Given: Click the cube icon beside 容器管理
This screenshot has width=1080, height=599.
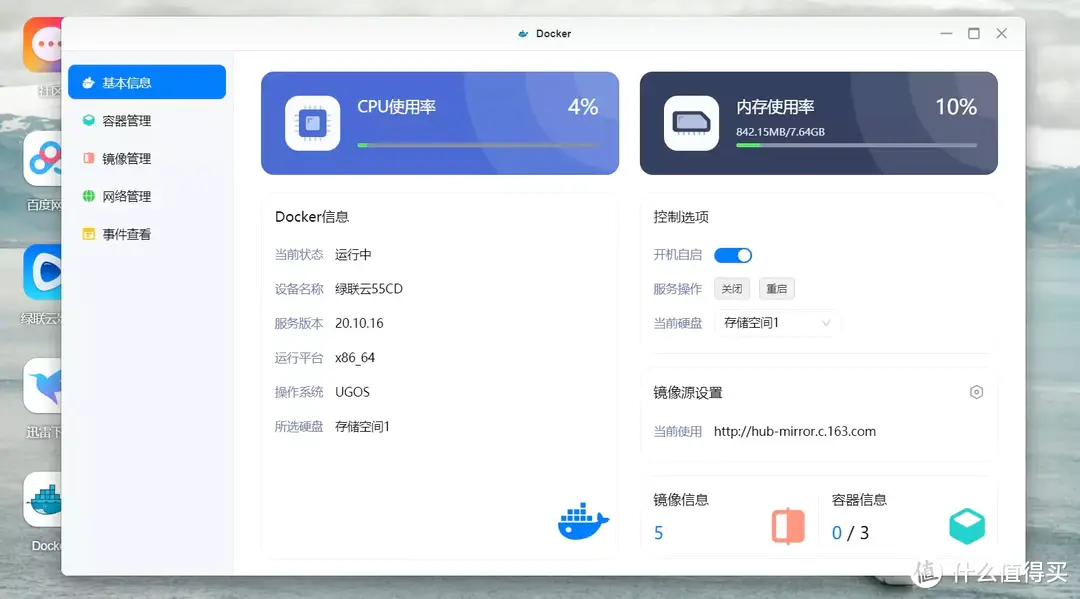Looking at the screenshot, I should 88,120.
